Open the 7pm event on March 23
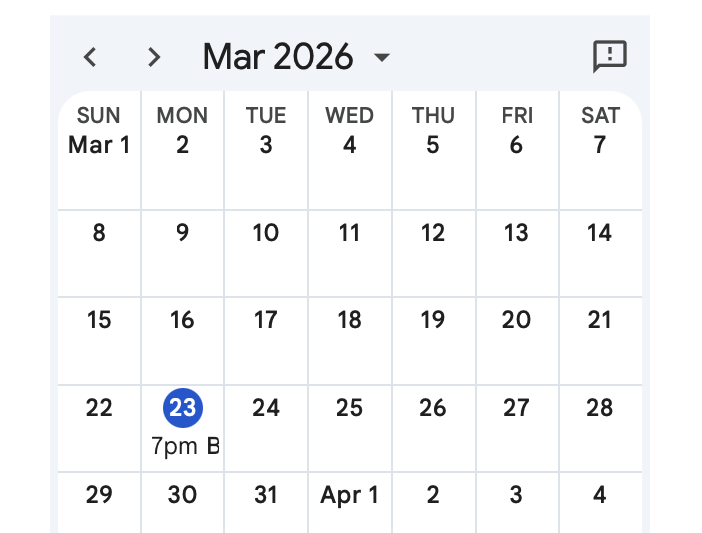This screenshot has width=702, height=533. (184, 447)
